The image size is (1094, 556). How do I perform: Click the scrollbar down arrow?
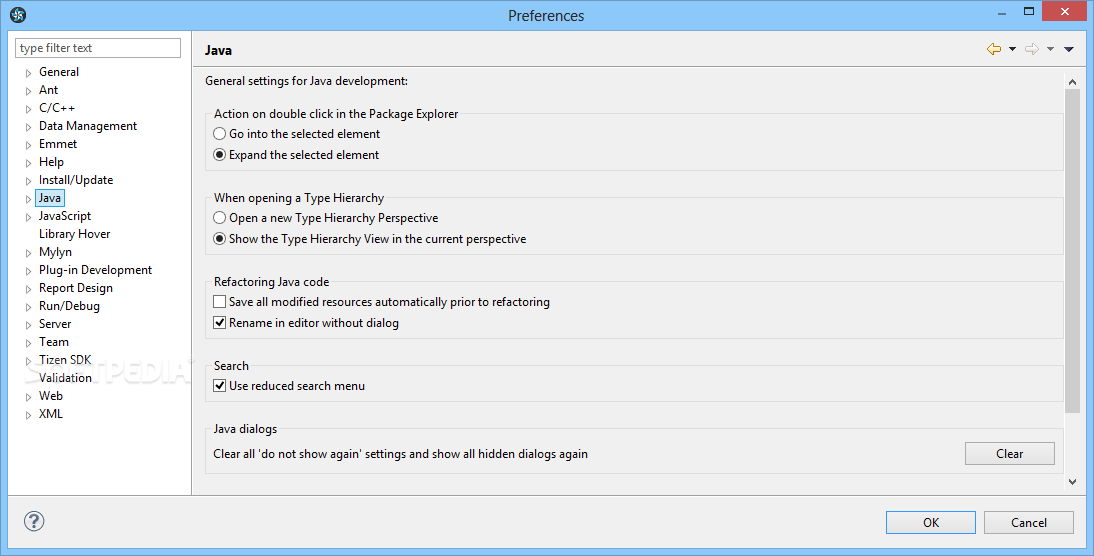(1072, 481)
